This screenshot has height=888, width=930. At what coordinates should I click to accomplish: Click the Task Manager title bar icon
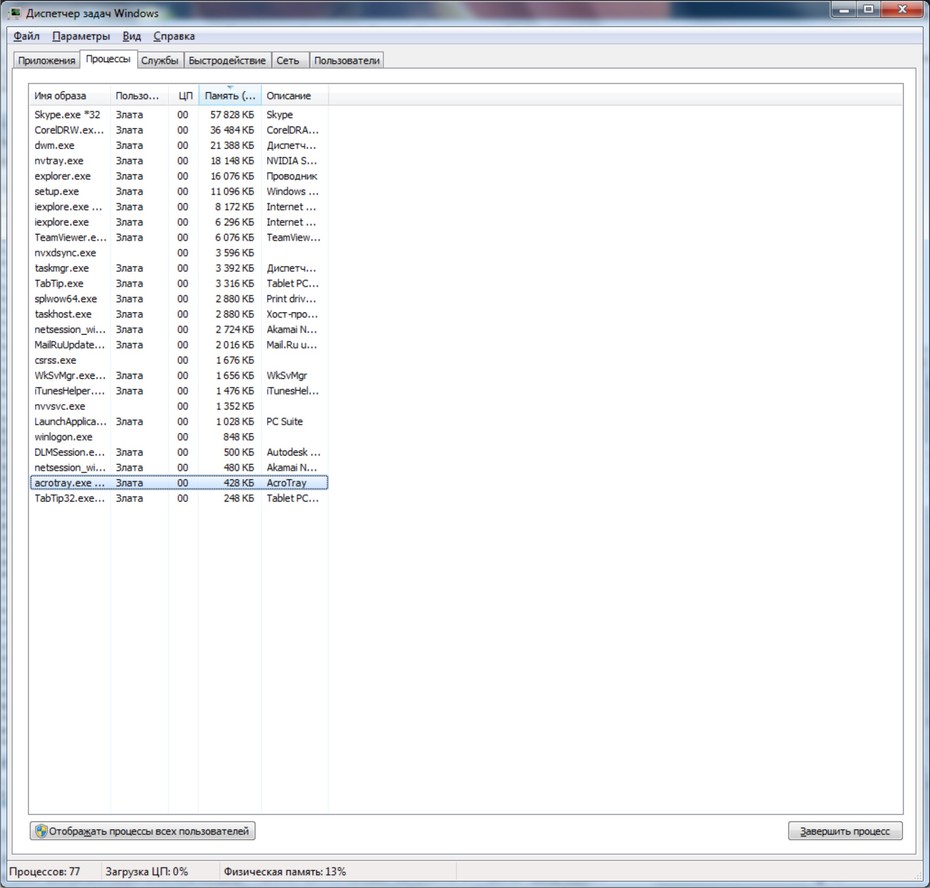click(14, 12)
